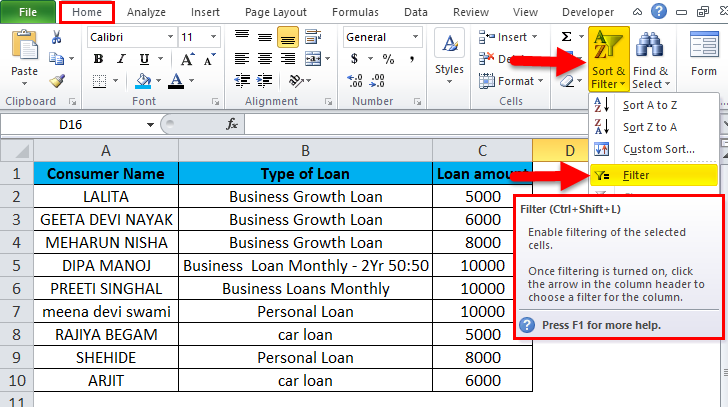Switch to the Formulas tab
The width and height of the screenshot is (728, 407).
[x=355, y=12]
